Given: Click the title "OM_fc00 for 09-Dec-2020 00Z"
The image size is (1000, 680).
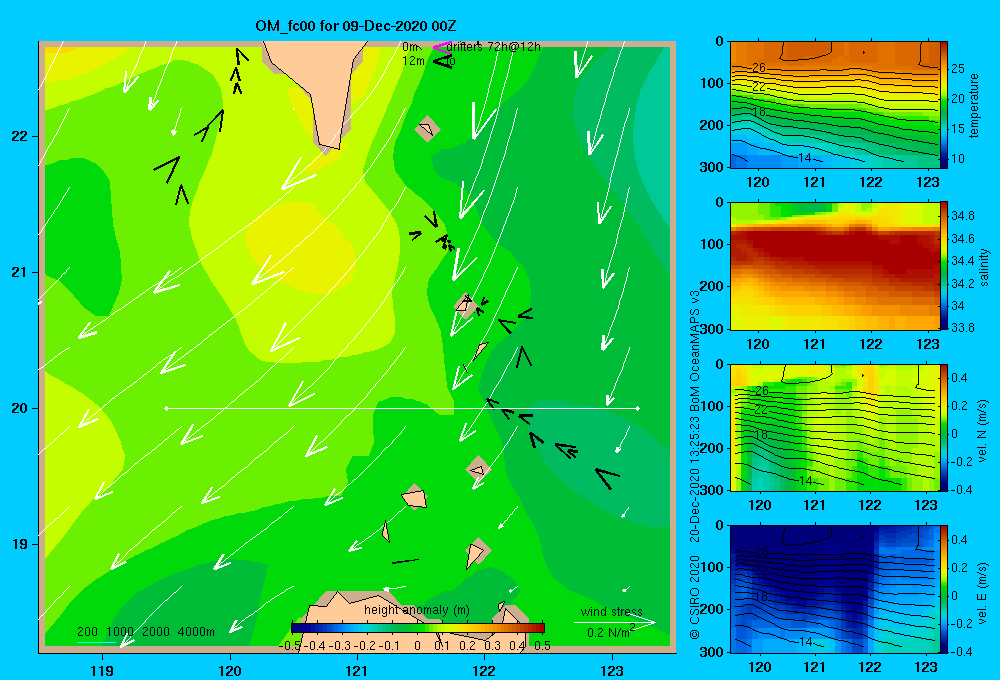Looking at the screenshot, I should tap(356, 26).
